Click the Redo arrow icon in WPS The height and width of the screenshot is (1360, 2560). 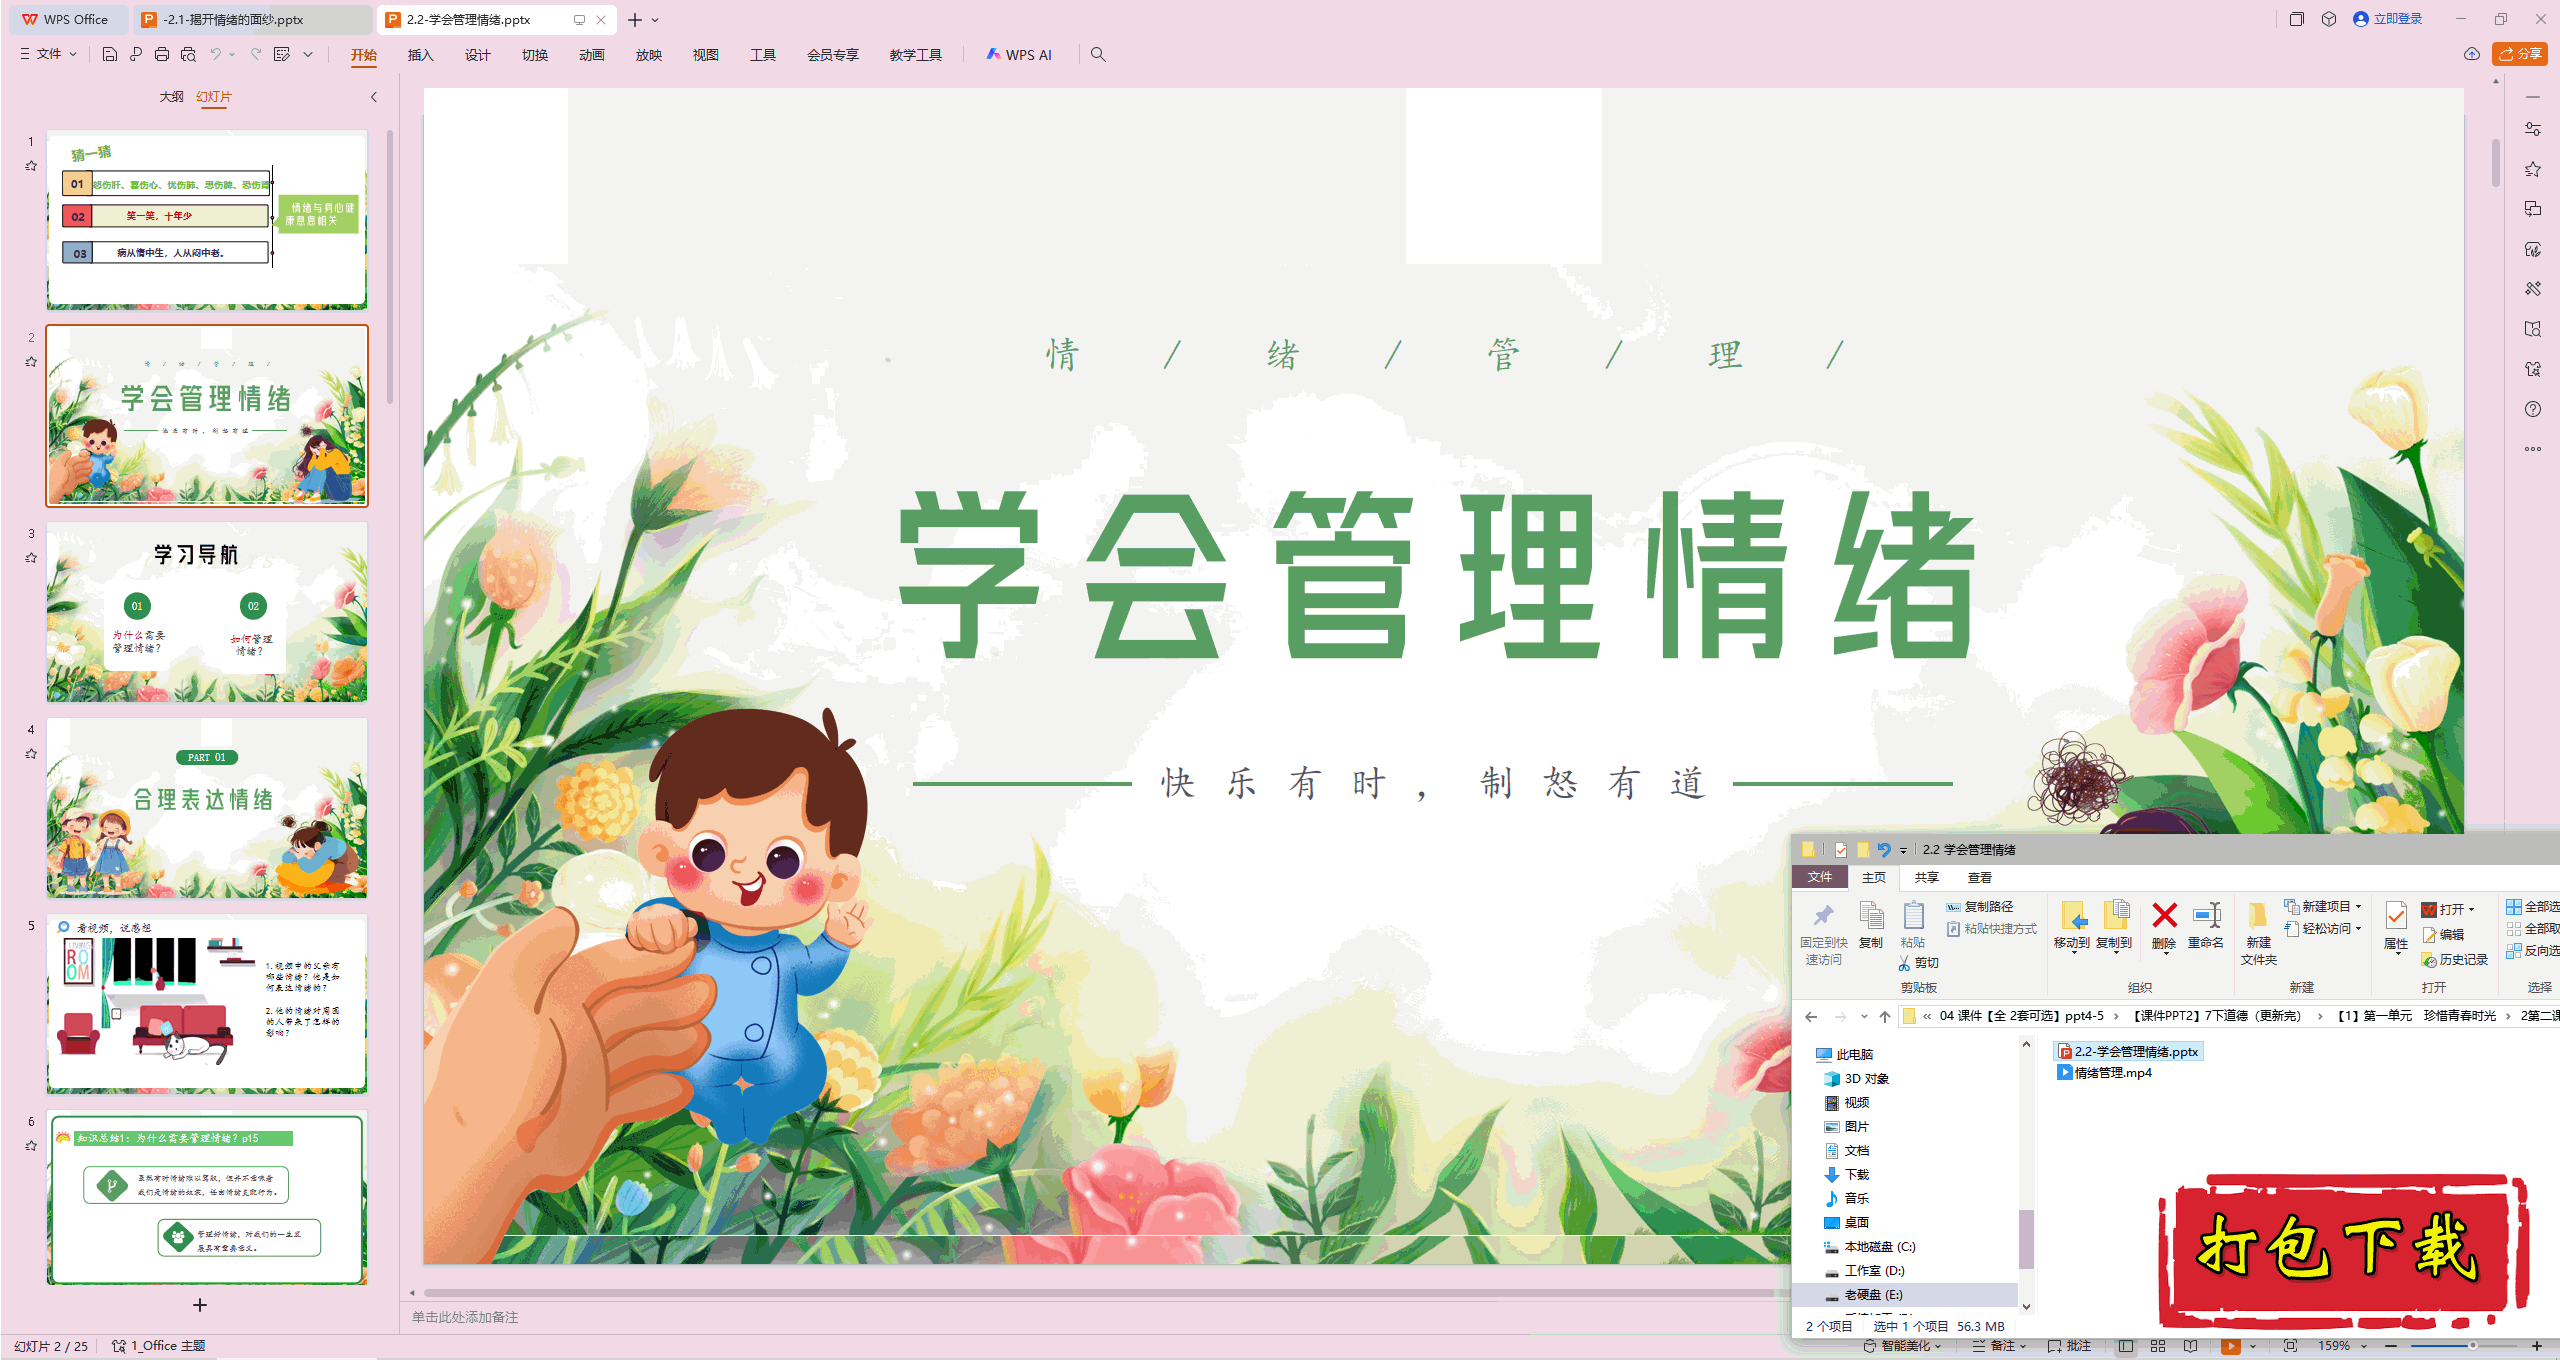point(256,55)
